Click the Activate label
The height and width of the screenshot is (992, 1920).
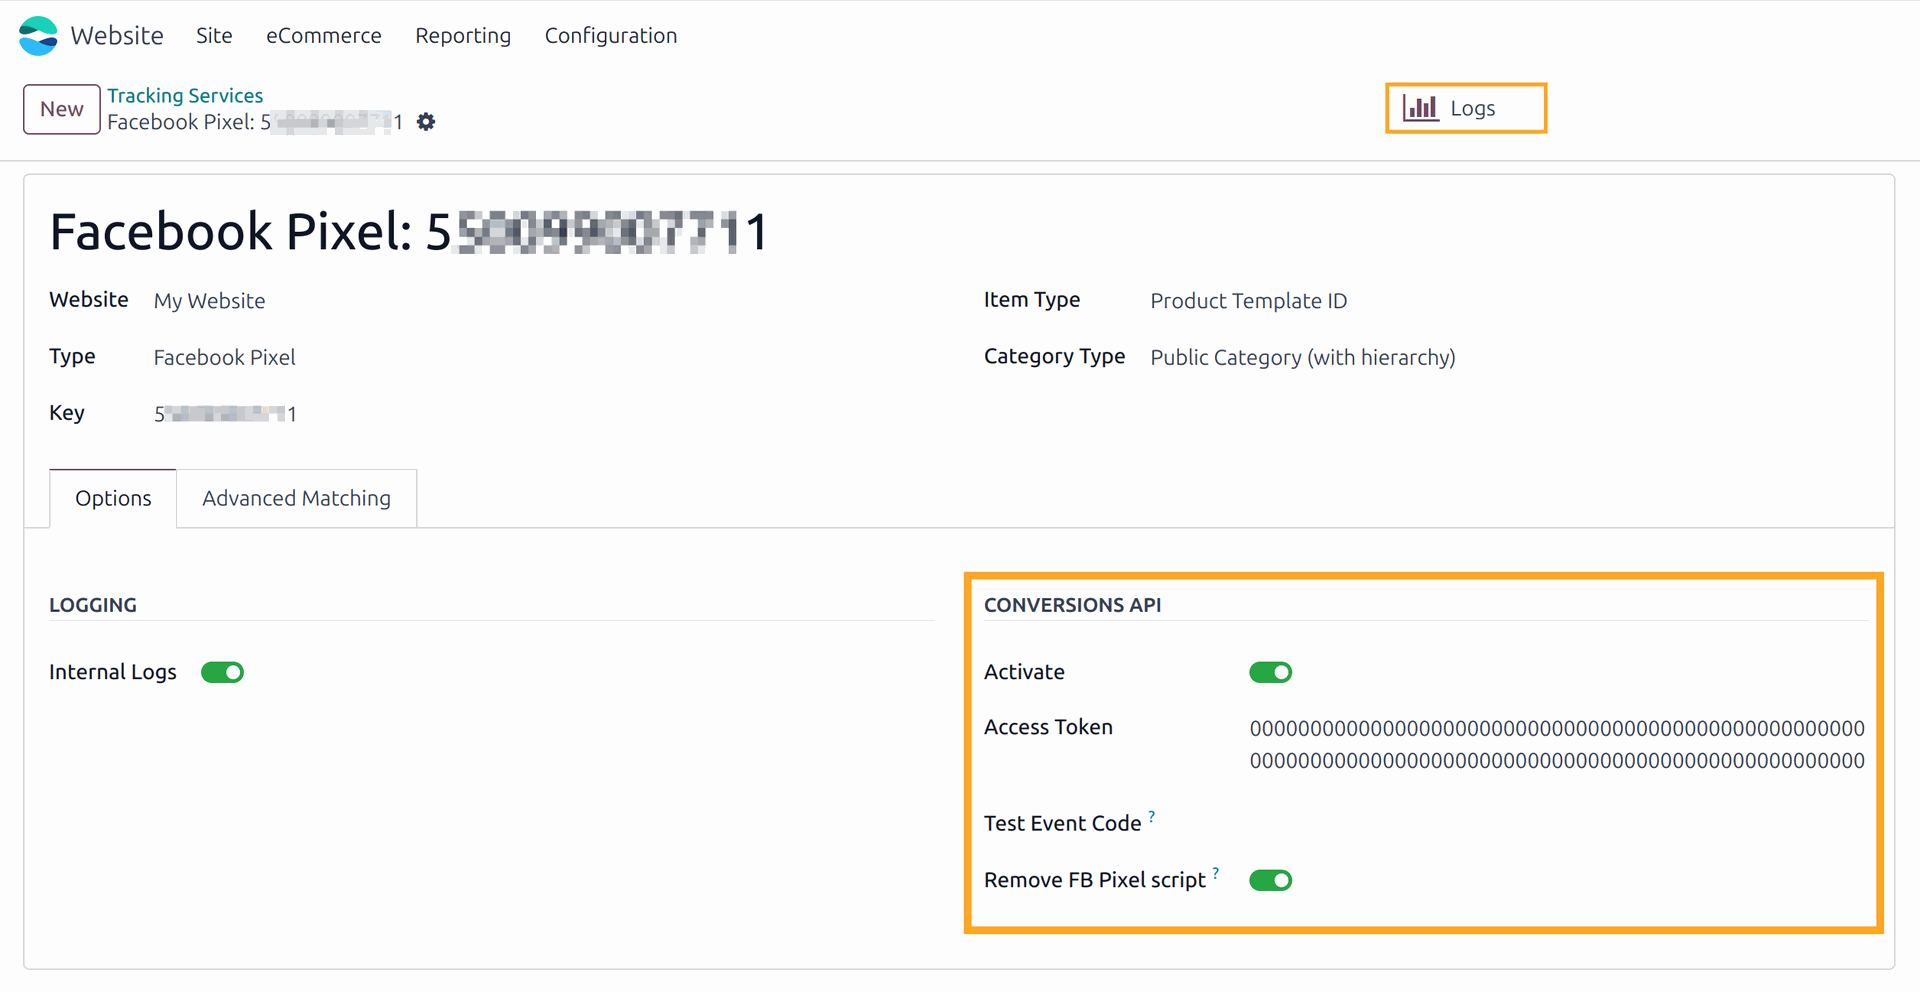(1024, 672)
